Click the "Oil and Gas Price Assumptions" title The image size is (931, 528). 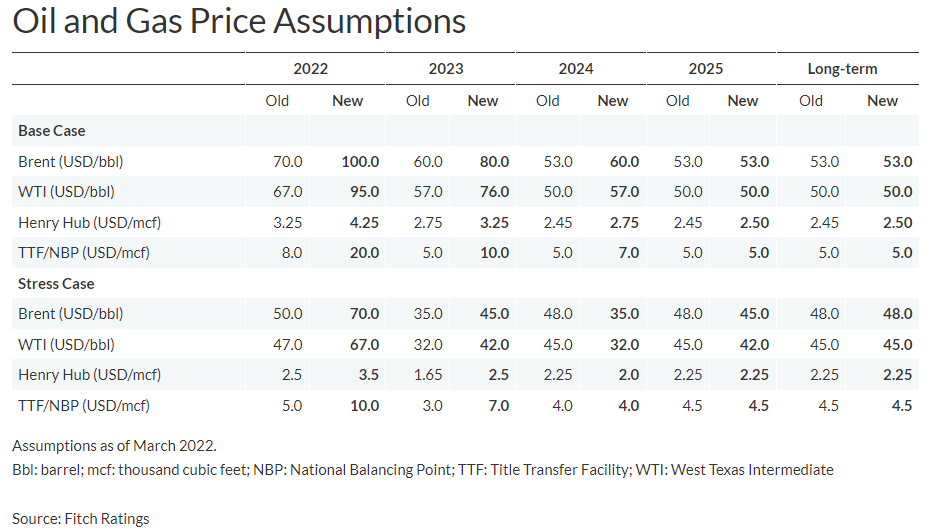(x=239, y=21)
